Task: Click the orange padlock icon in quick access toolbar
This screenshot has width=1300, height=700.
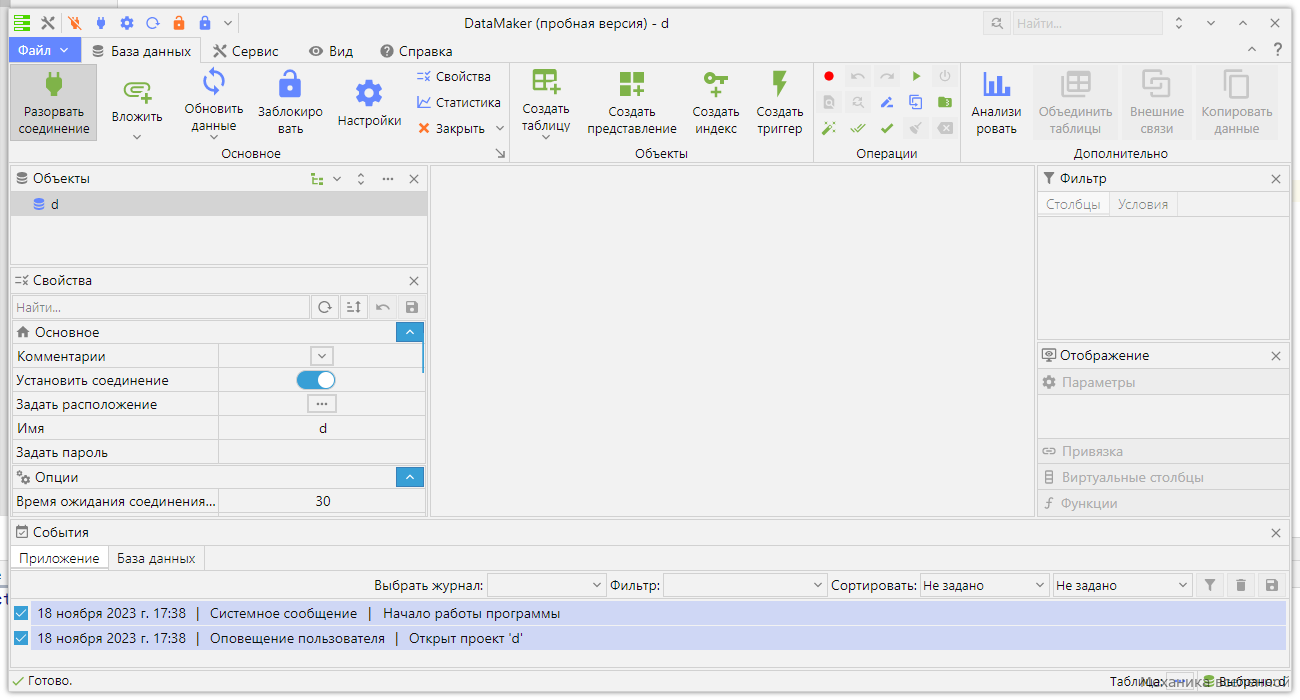Action: click(x=179, y=23)
